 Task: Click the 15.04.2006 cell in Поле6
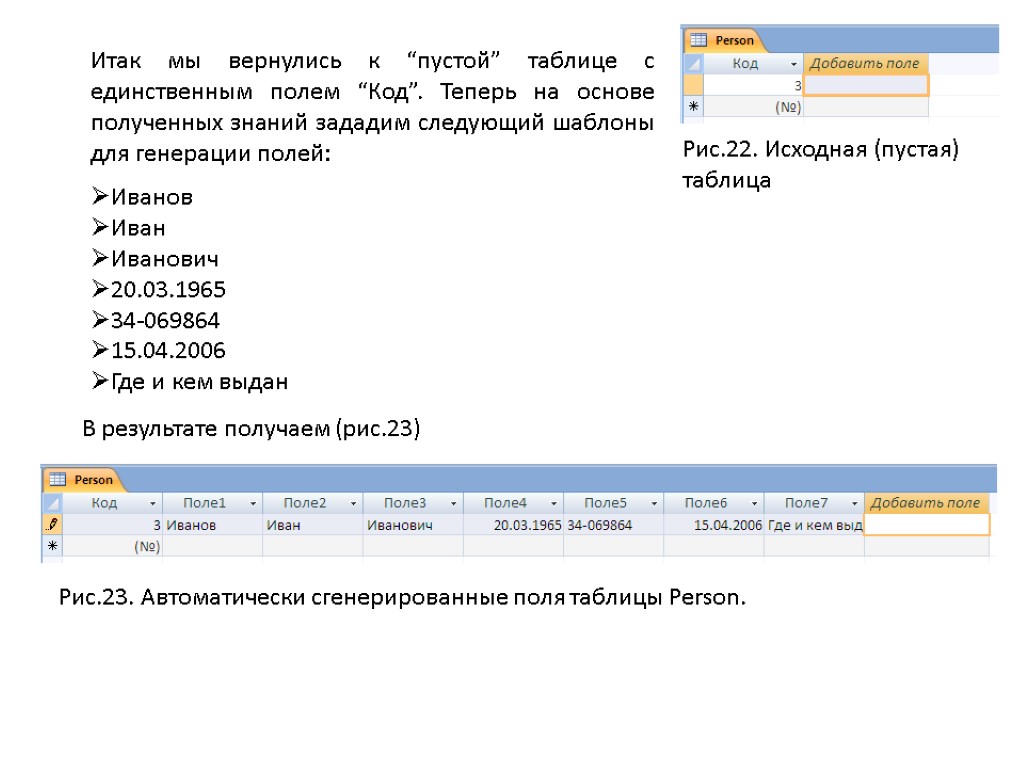(x=714, y=525)
